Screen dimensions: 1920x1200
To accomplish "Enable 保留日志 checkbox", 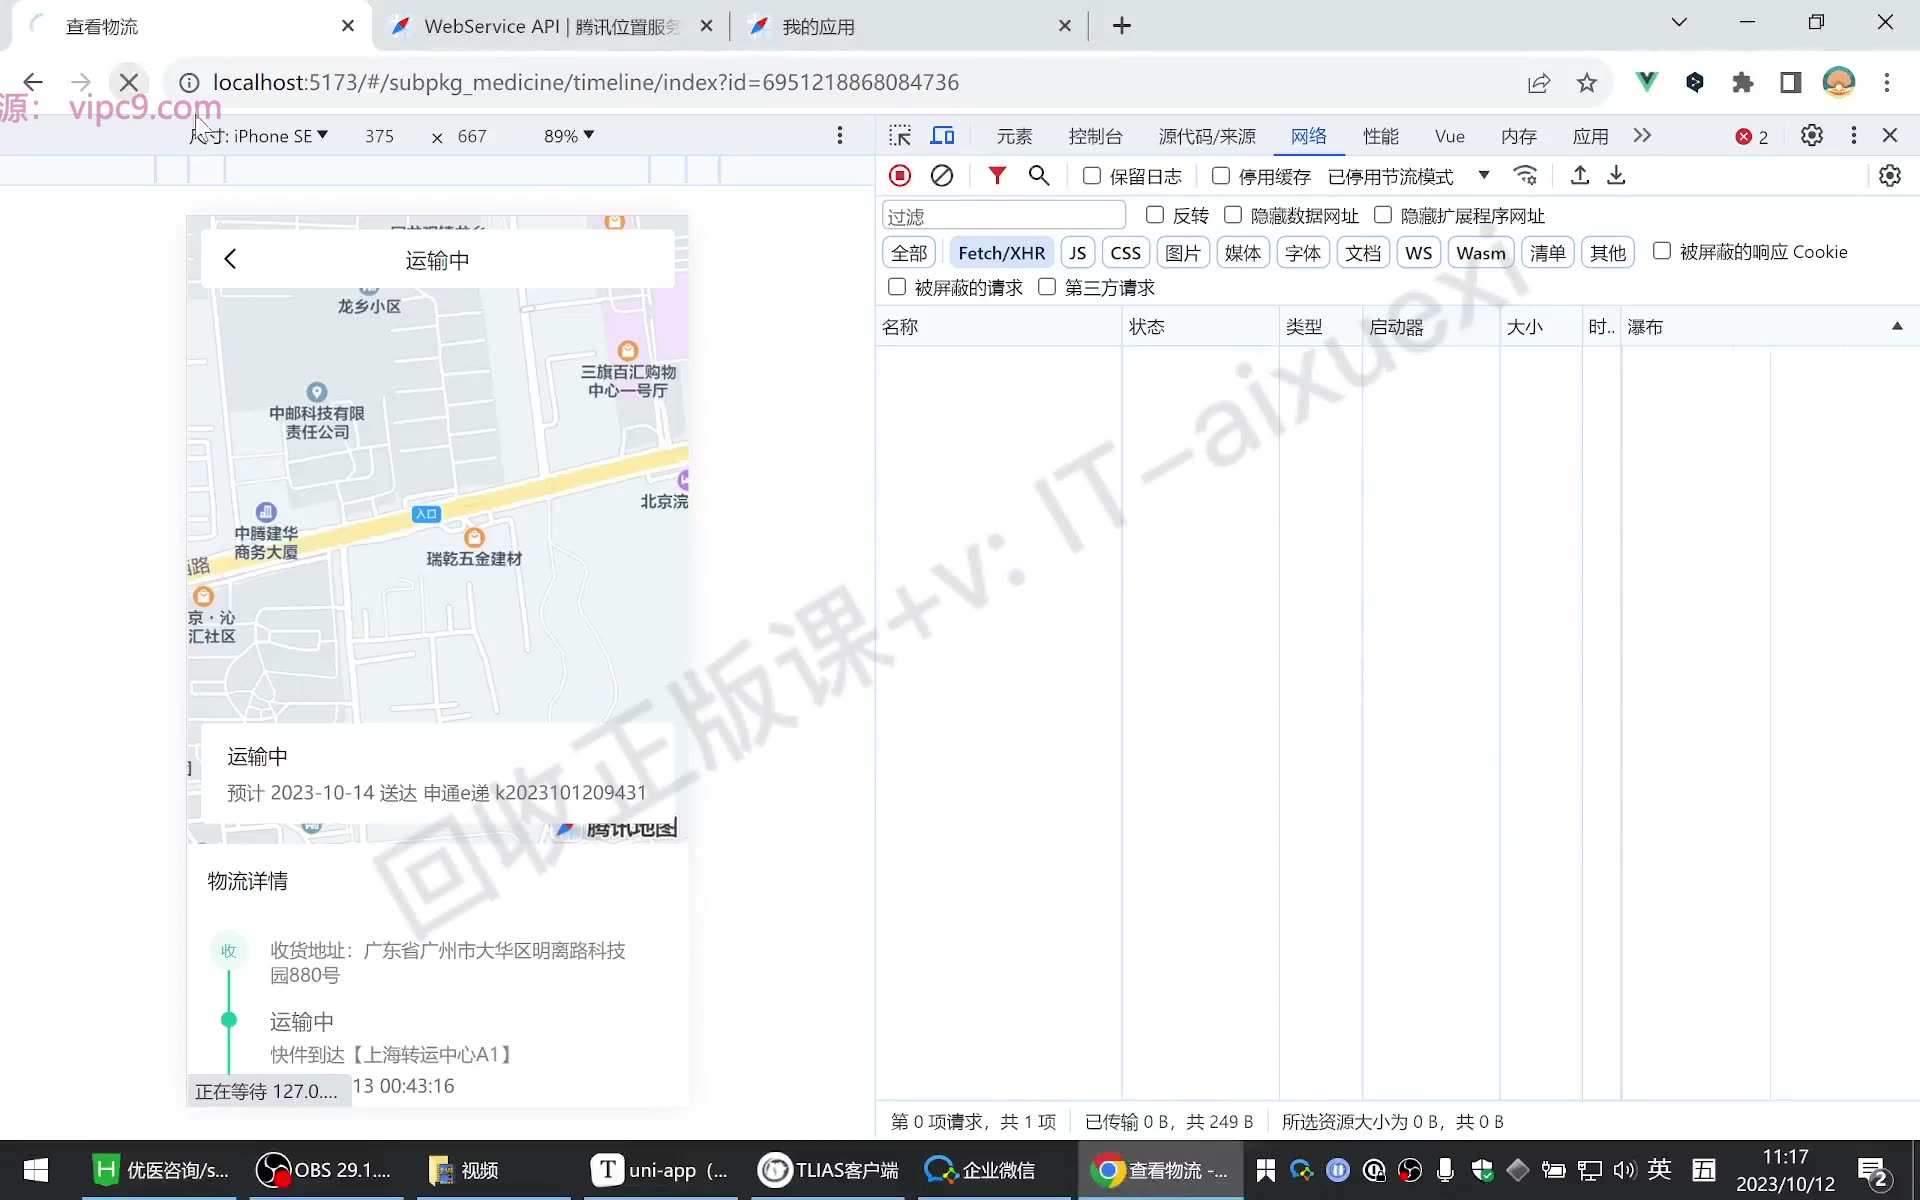I will [x=1092, y=176].
